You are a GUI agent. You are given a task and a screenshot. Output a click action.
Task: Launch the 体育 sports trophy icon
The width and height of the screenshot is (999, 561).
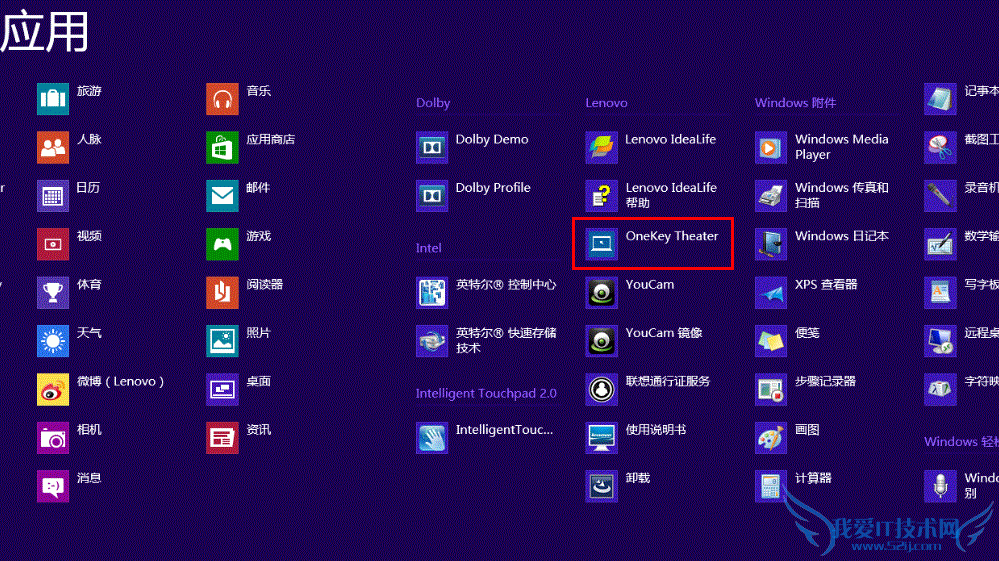coord(53,292)
